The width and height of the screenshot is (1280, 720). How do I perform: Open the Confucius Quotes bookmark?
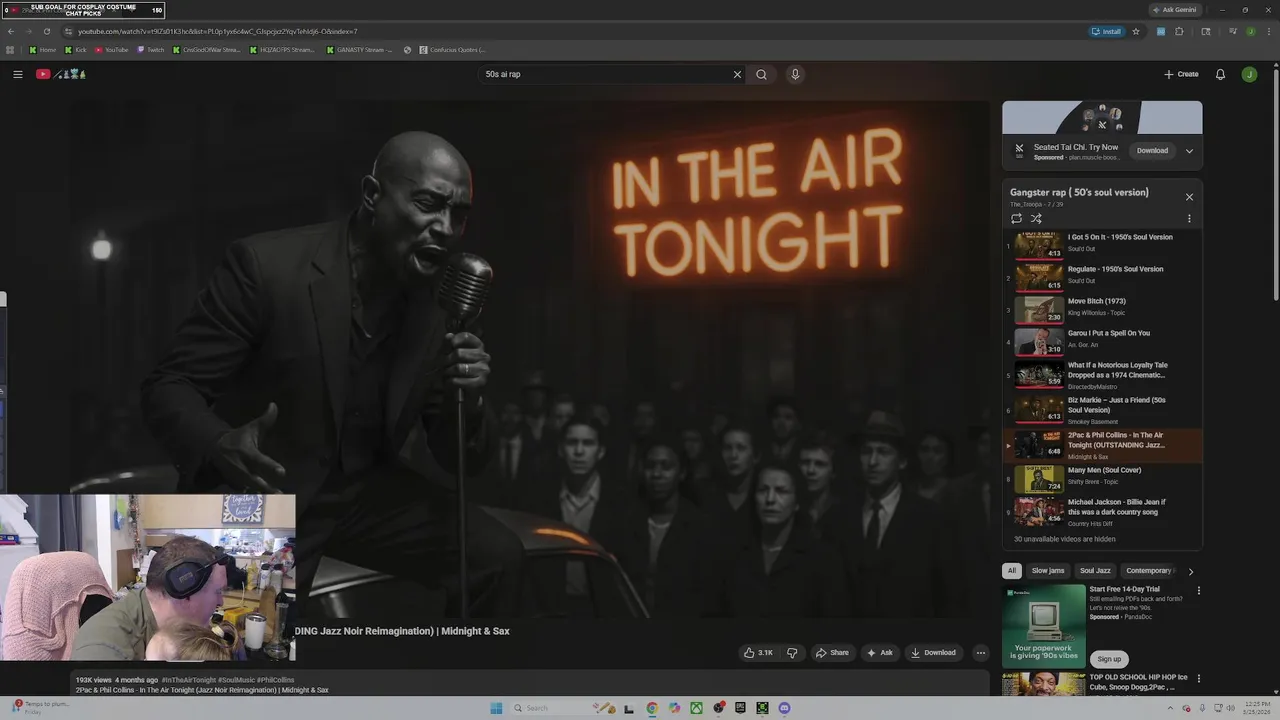[453, 50]
